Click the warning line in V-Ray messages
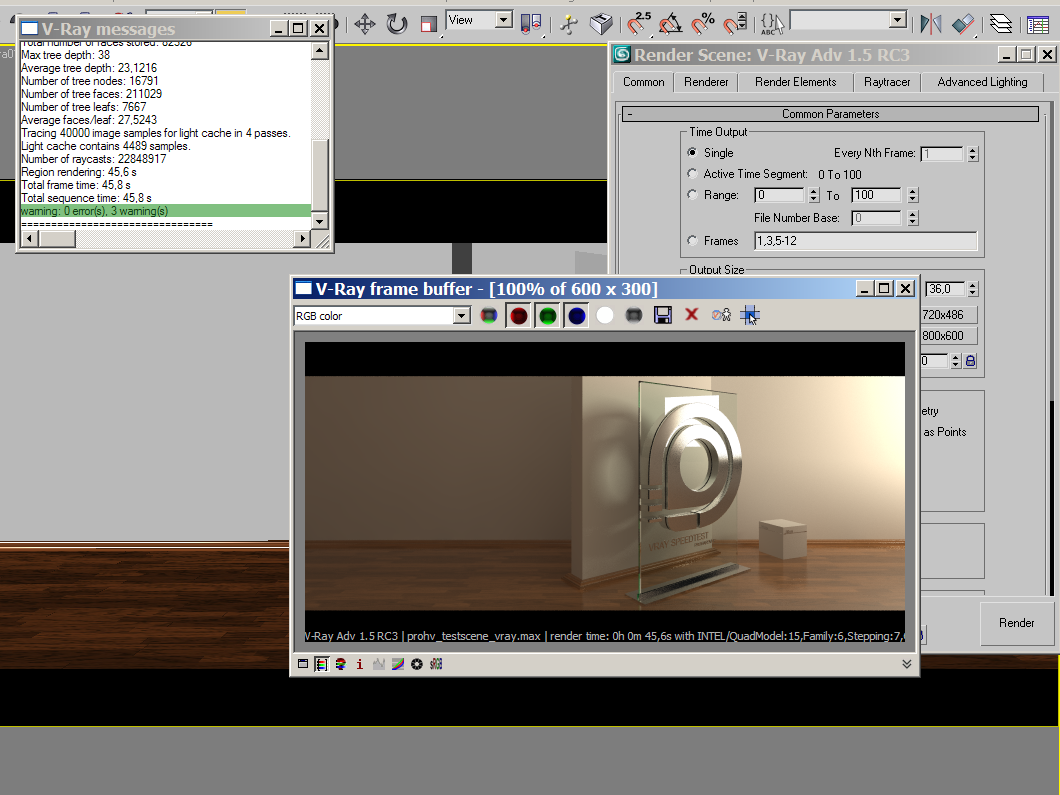 [x=166, y=211]
